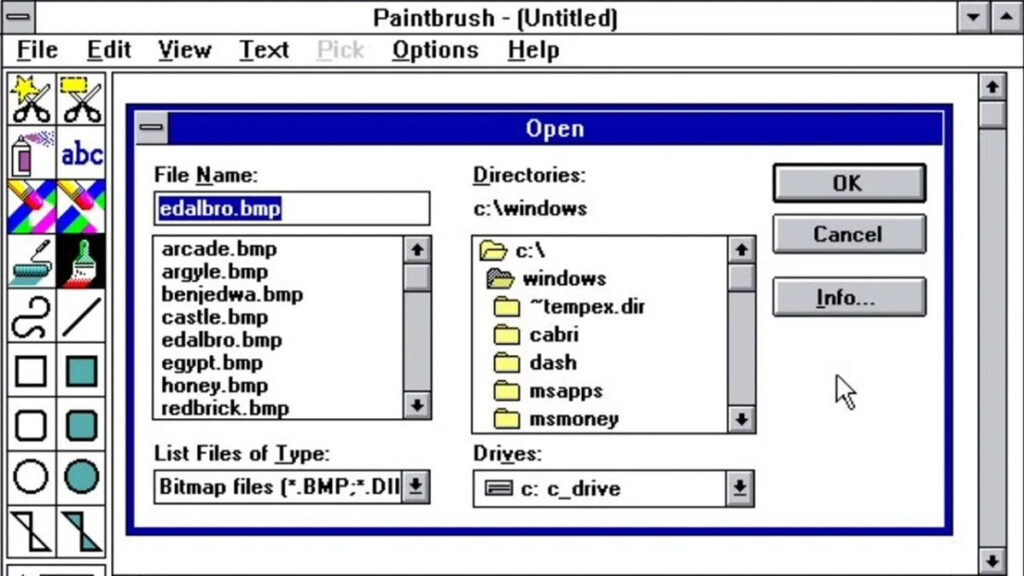Click the File Name input field

292,208
